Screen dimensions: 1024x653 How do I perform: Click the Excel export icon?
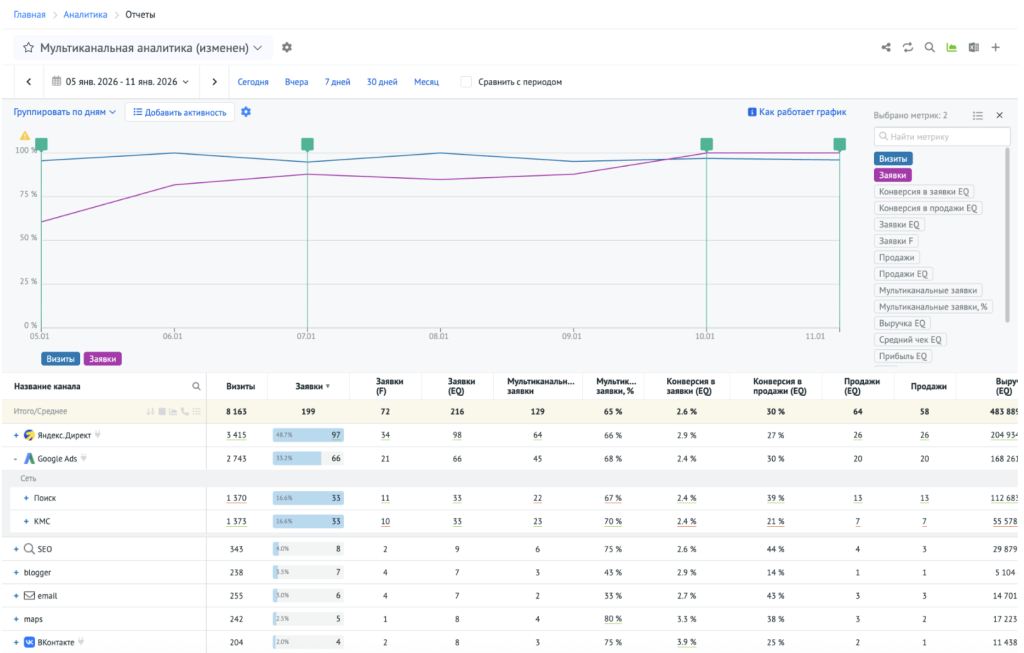(x=974, y=48)
